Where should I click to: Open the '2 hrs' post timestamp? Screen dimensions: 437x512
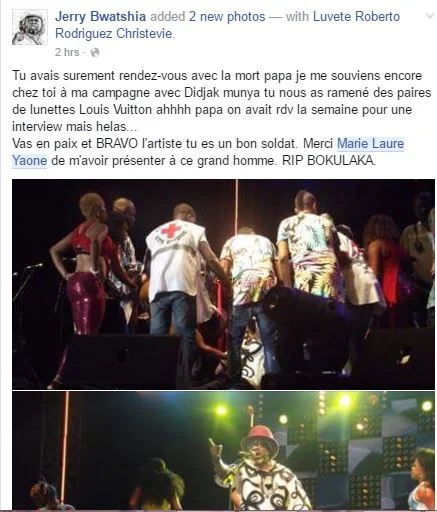(67, 52)
